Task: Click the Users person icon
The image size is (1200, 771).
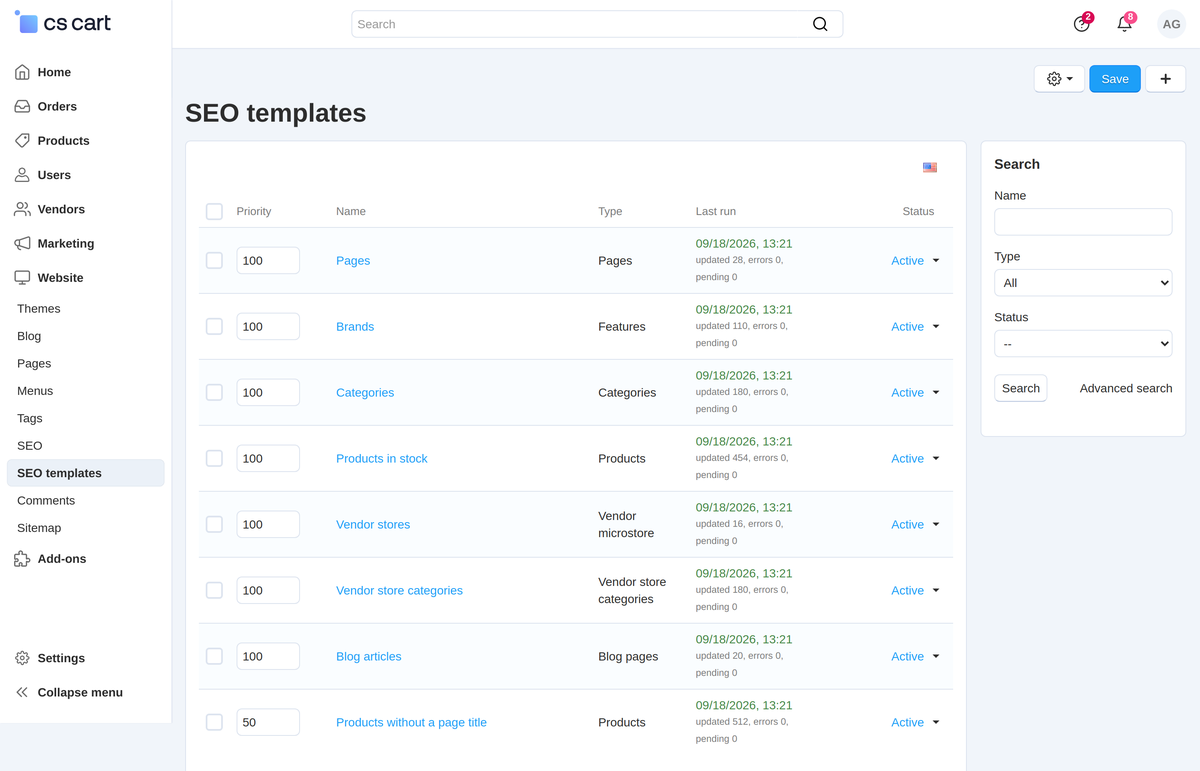Action: click(22, 174)
